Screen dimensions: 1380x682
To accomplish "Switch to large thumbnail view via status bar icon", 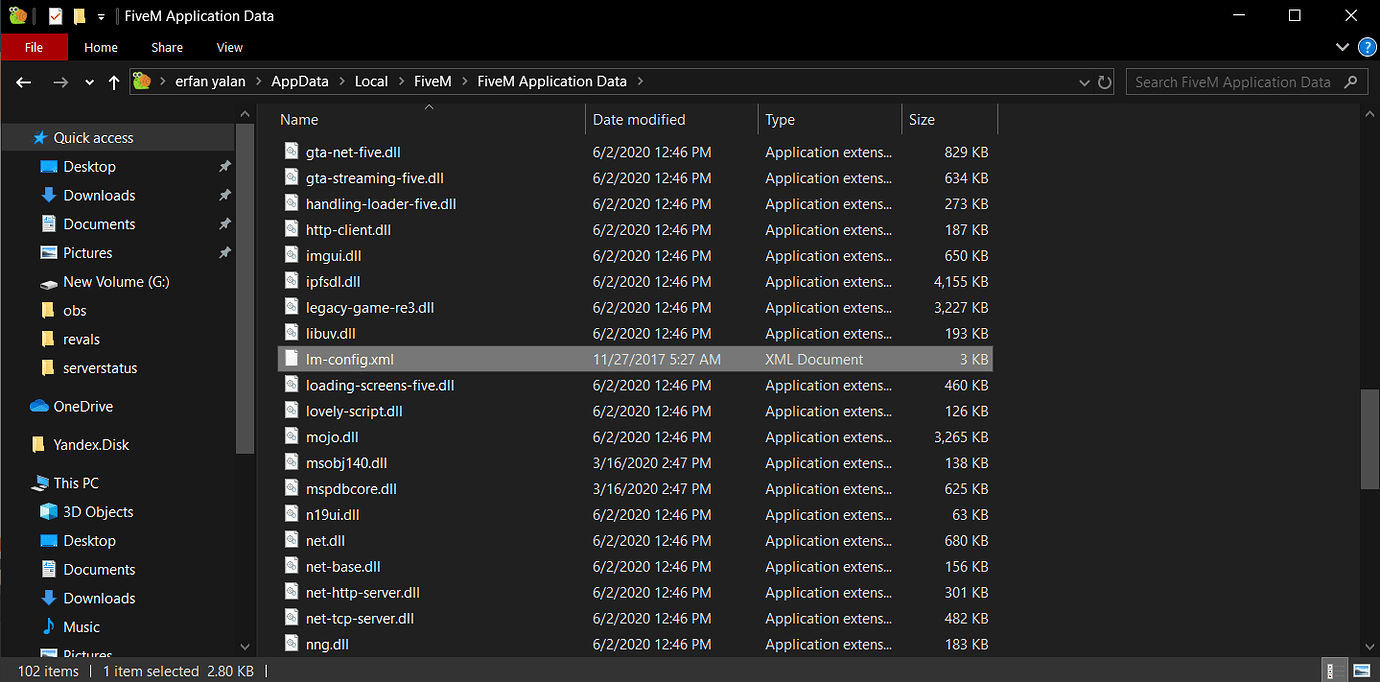I will click(x=1361, y=670).
